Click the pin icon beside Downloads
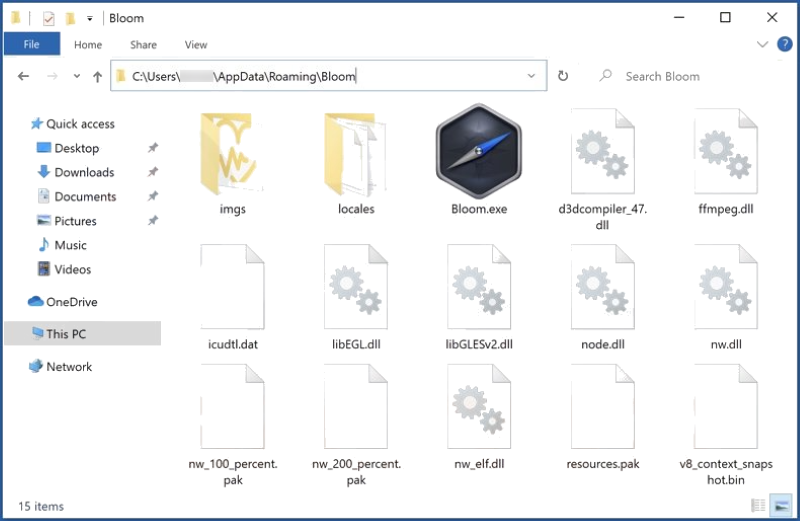 point(153,172)
